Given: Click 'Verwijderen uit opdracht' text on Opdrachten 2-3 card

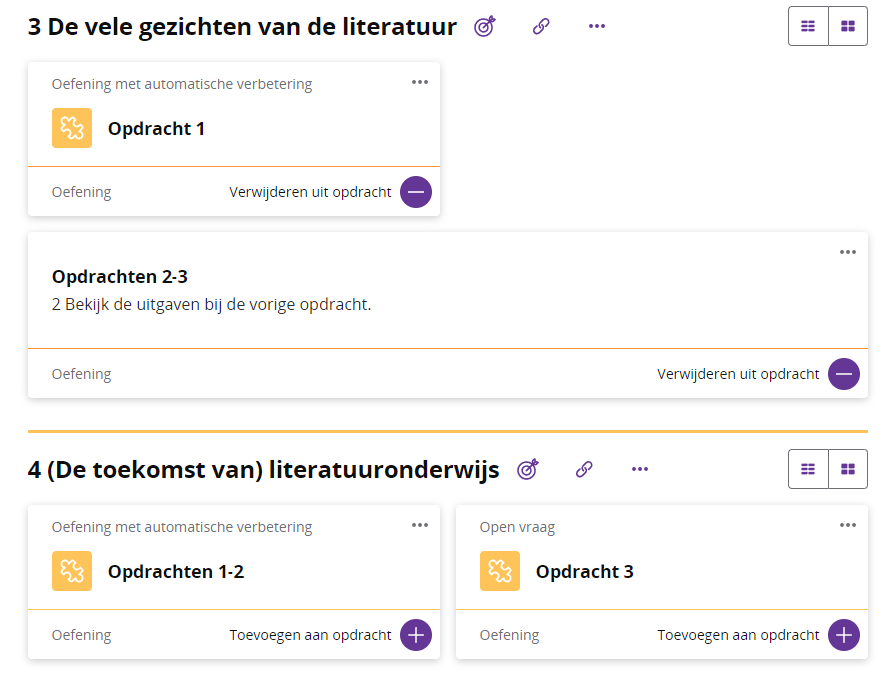Looking at the screenshot, I should tap(738, 374).
